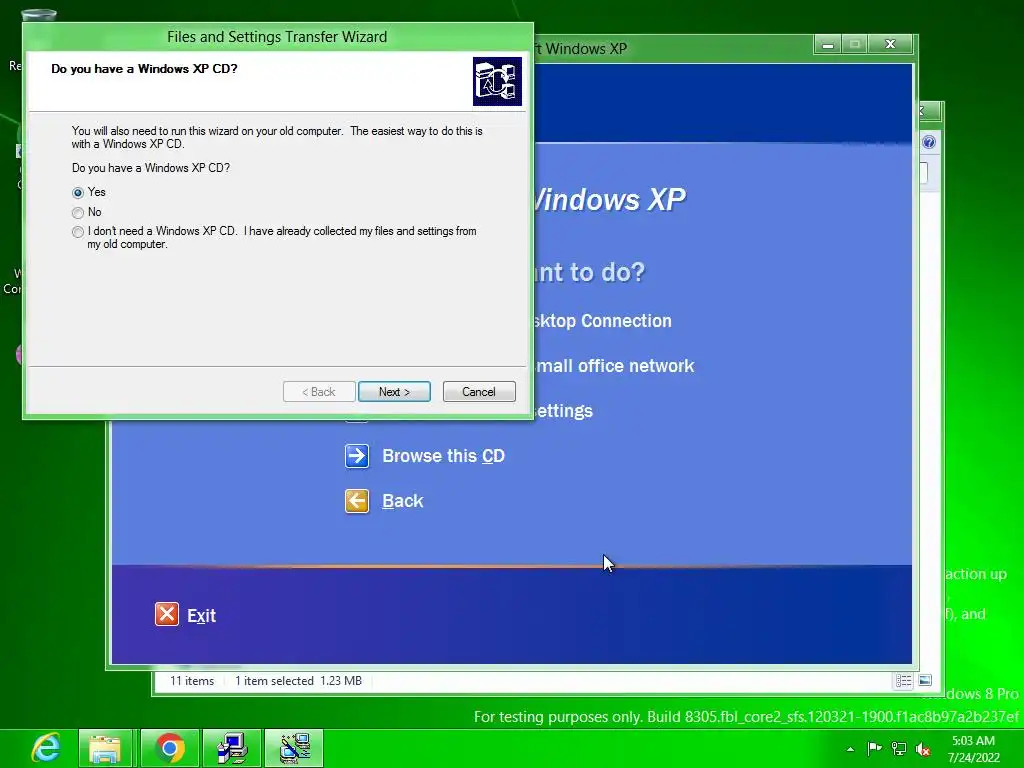Click the Recycle Bin desktop icon
Viewport: 1024px width, 768px height.
click(x=39, y=16)
